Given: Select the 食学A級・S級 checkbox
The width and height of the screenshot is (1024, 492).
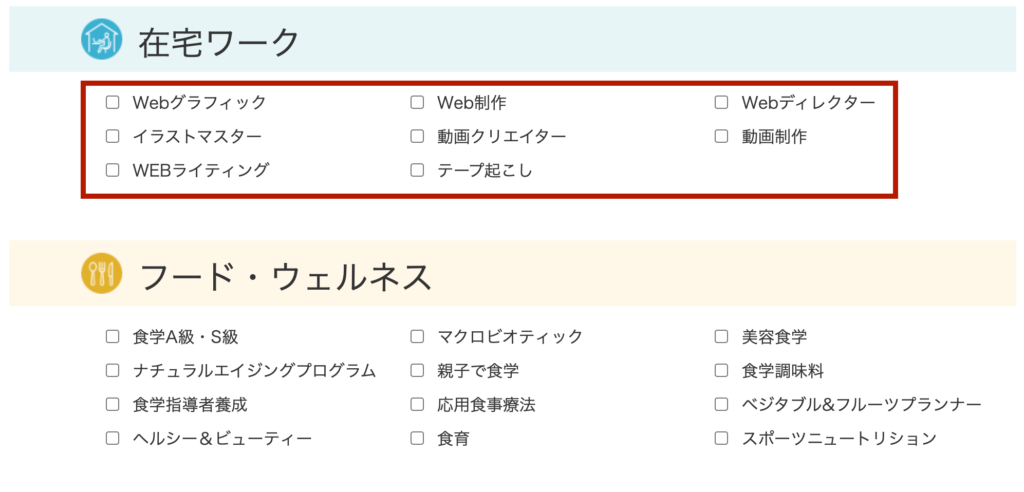Looking at the screenshot, I should (113, 337).
